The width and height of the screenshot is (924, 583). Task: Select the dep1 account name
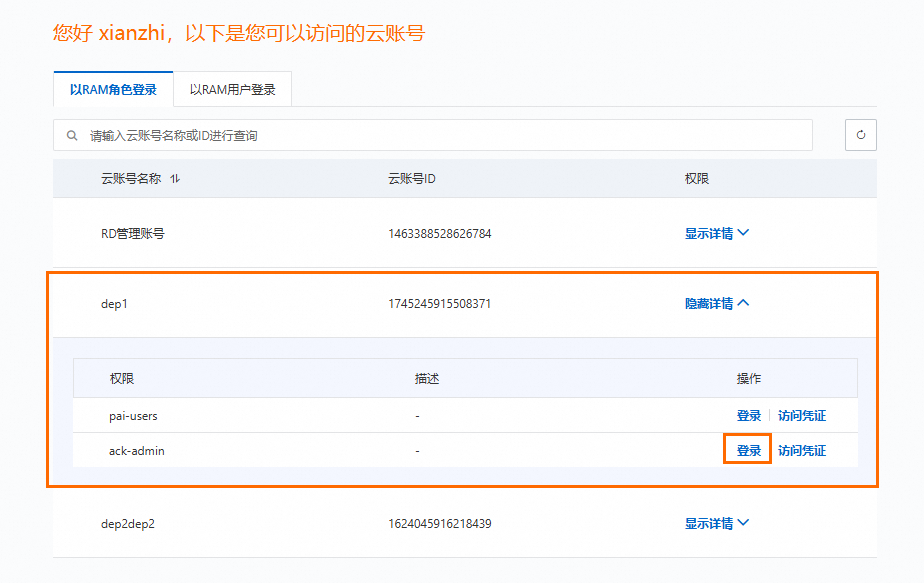[x=114, y=304]
